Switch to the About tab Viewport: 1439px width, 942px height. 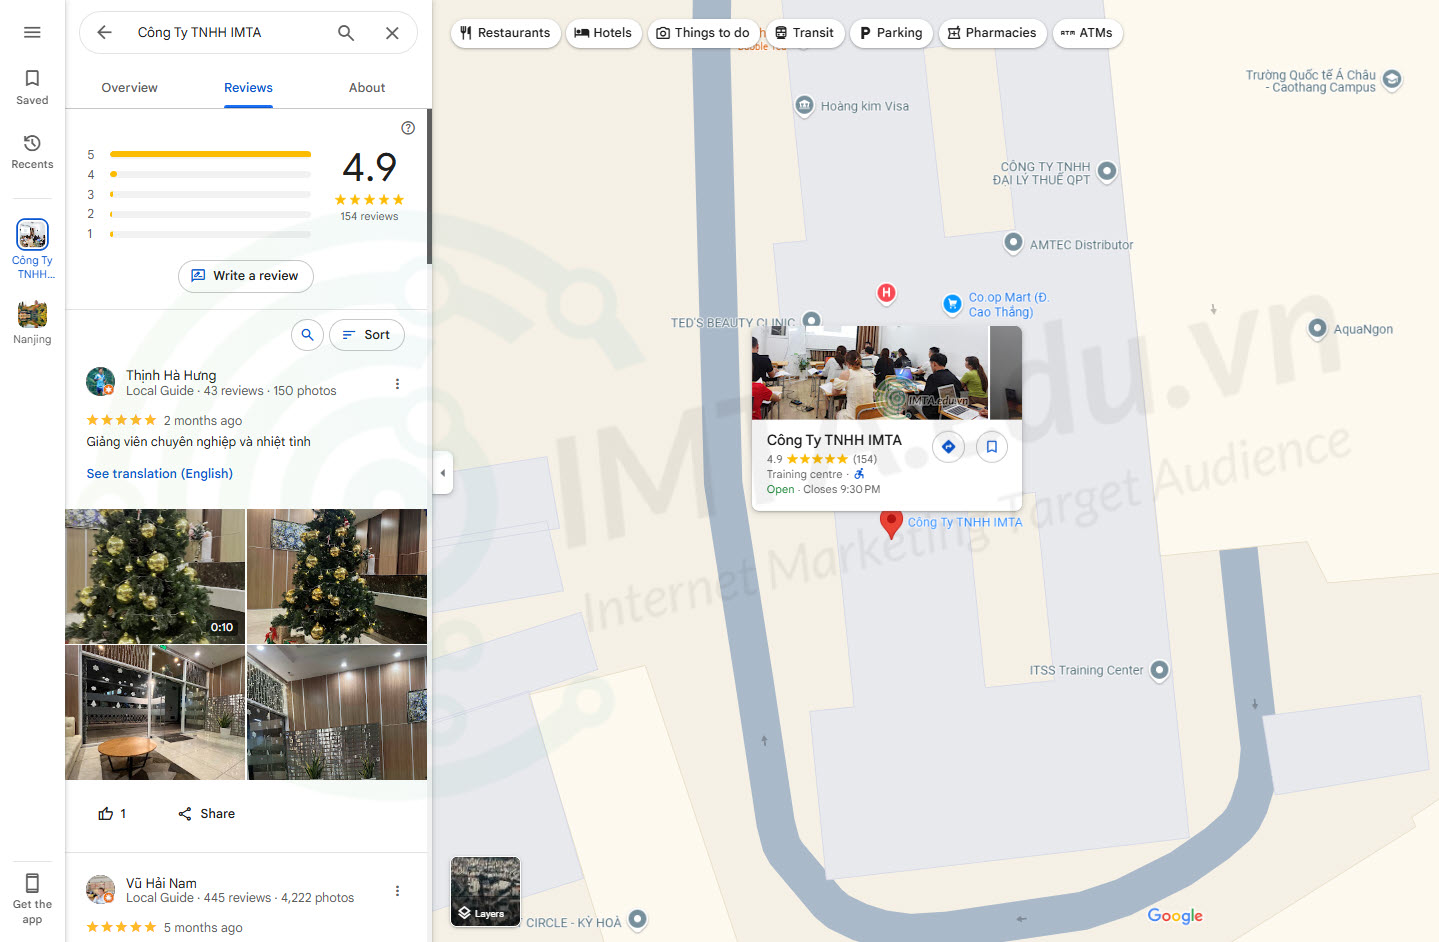(367, 88)
